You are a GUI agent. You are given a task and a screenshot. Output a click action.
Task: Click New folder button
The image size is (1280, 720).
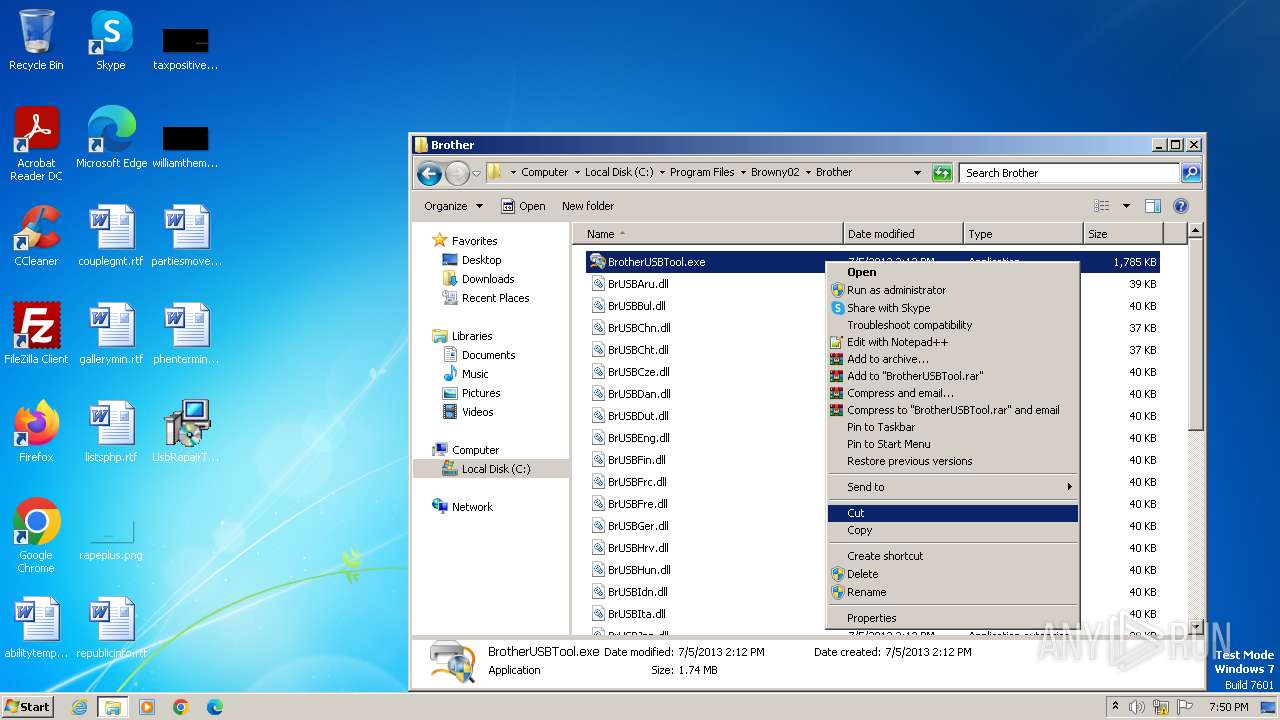[588, 206]
